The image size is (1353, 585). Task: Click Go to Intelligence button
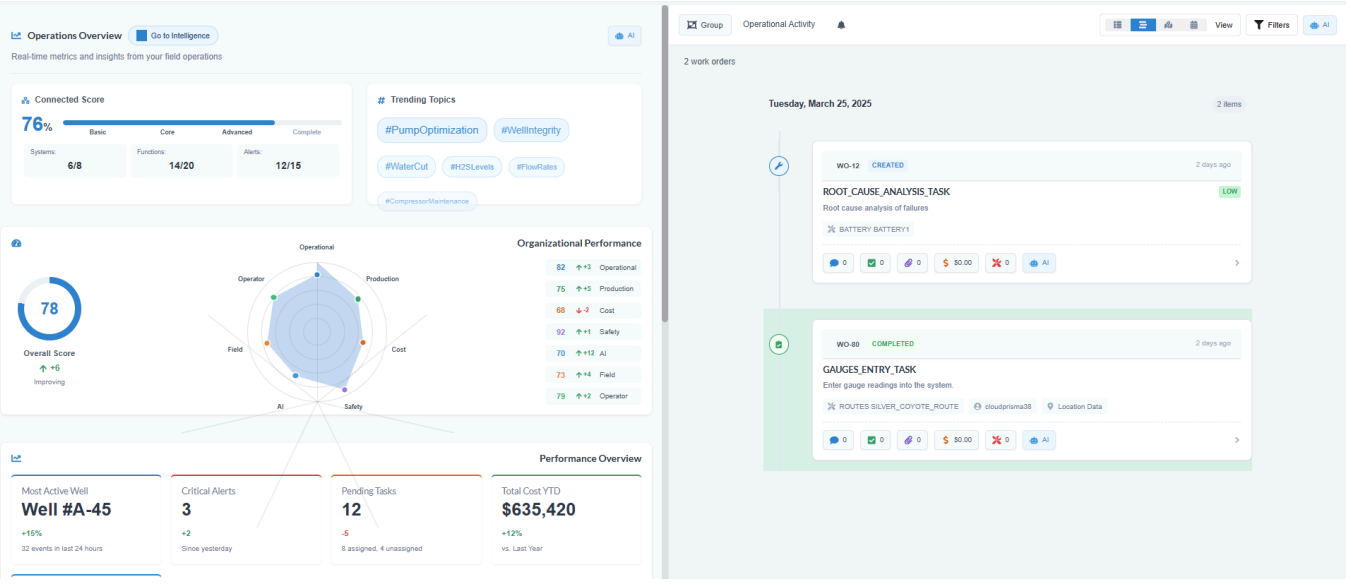point(174,34)
